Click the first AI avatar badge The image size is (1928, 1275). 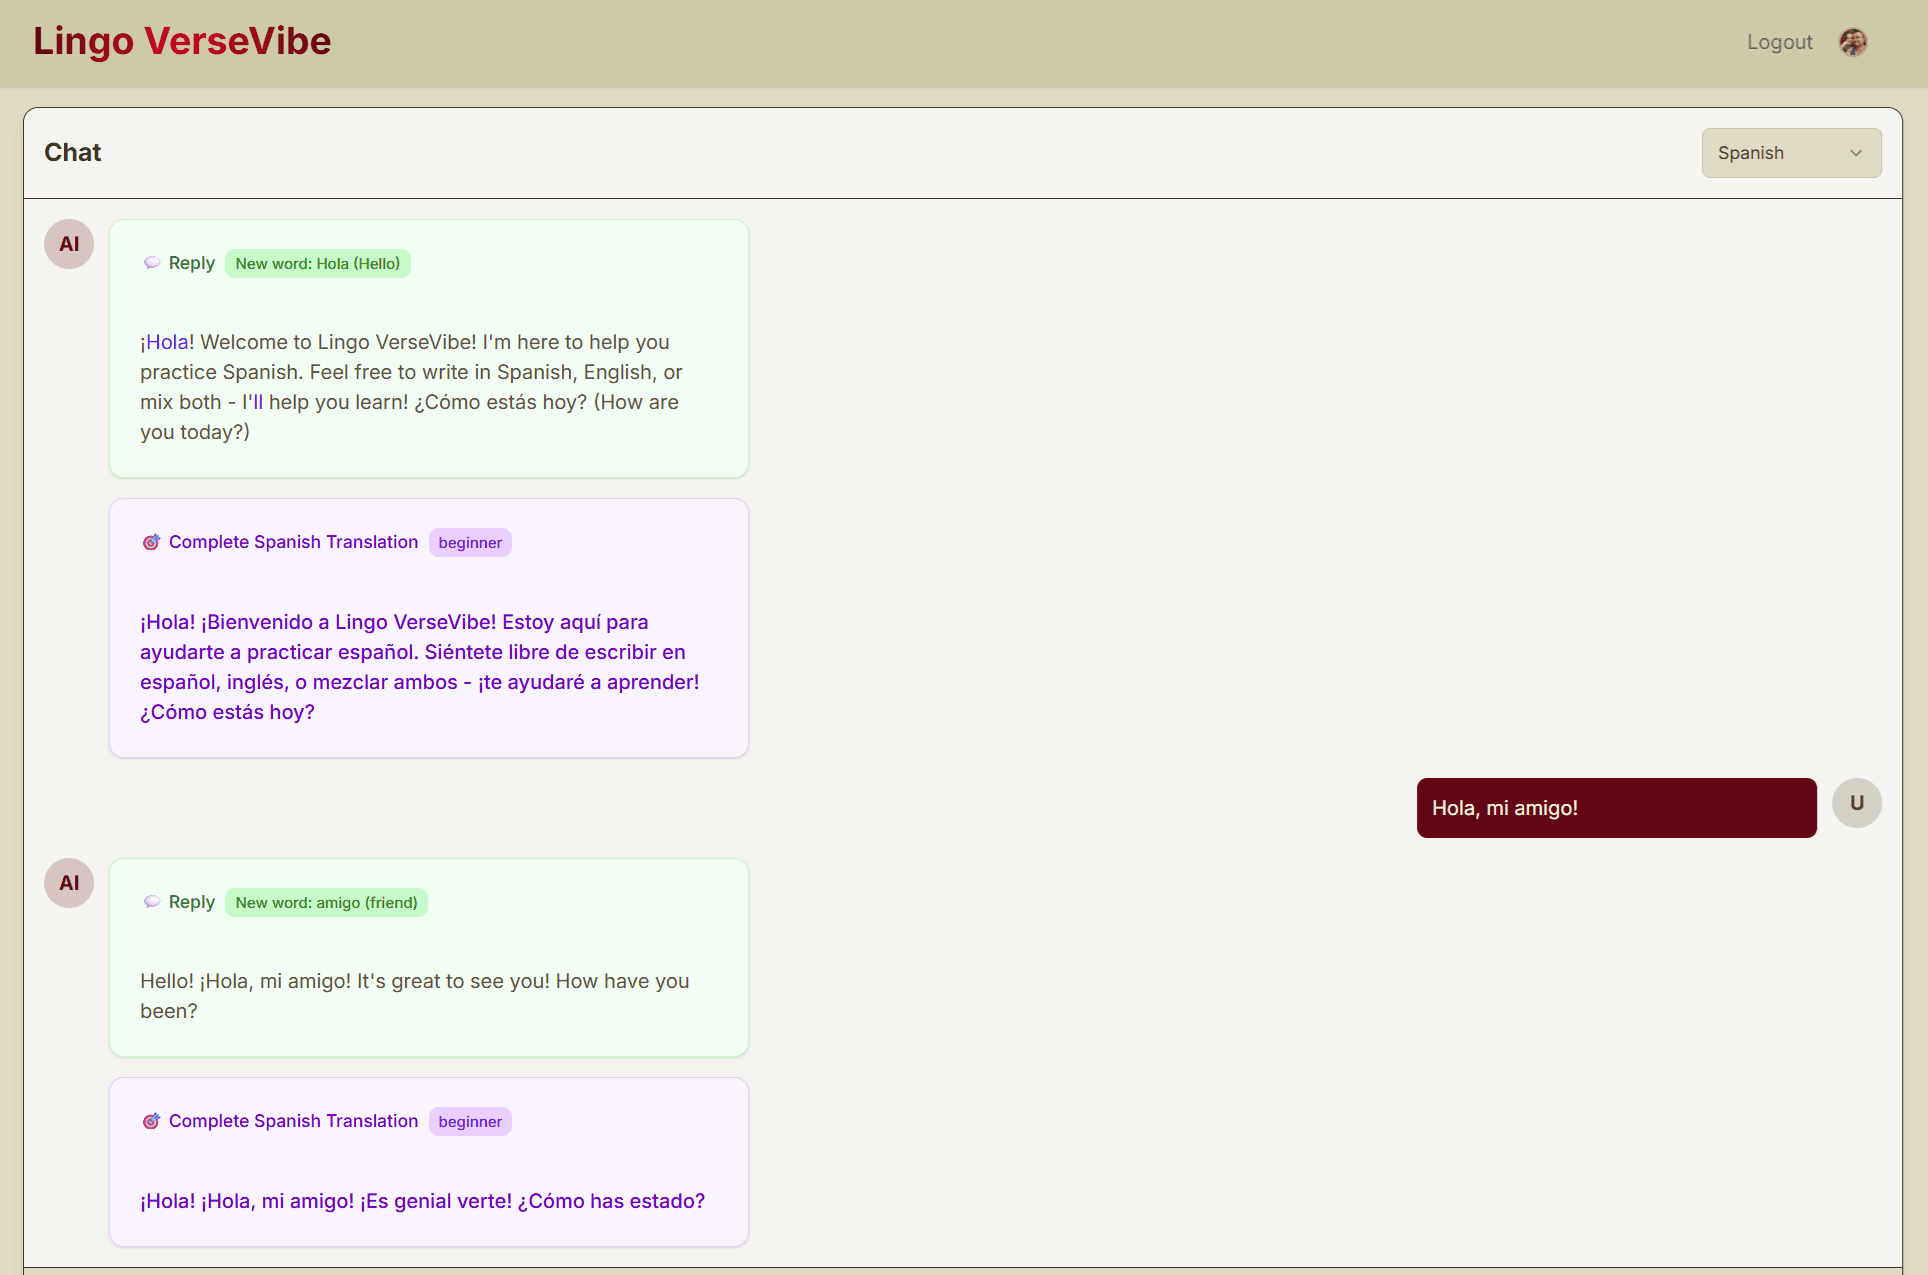click(69, 244)
